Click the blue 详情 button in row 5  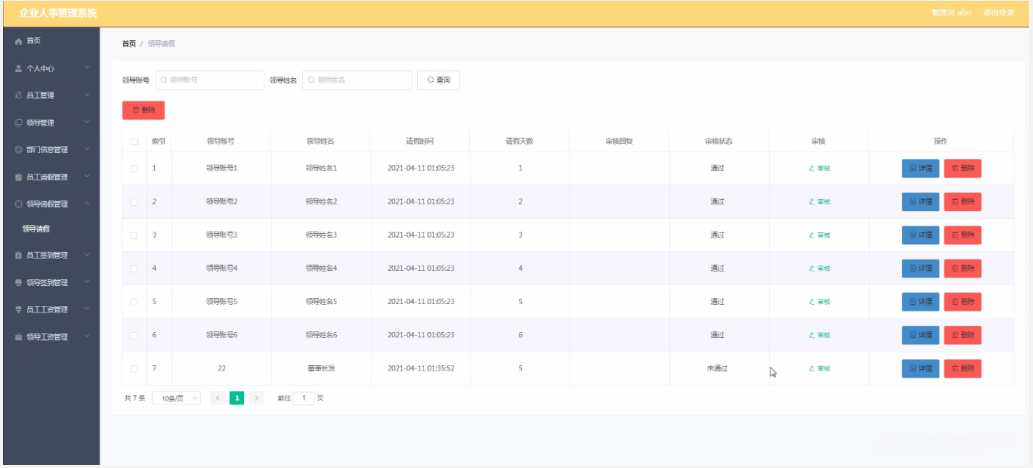tap(920, 302)
